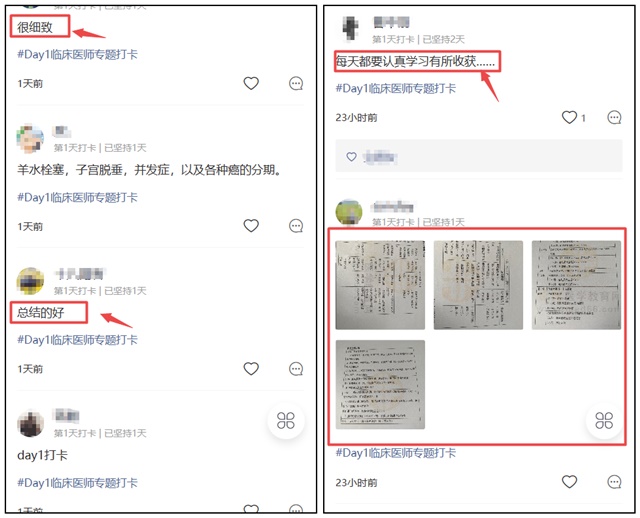Comment on the '羊水栓塞' post
640x518 pixels.
[x=296, y=226]
